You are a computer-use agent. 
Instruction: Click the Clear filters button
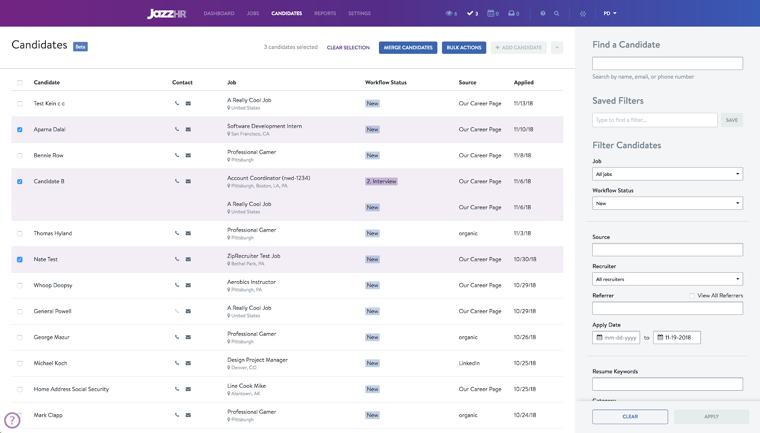click(630, 417)
